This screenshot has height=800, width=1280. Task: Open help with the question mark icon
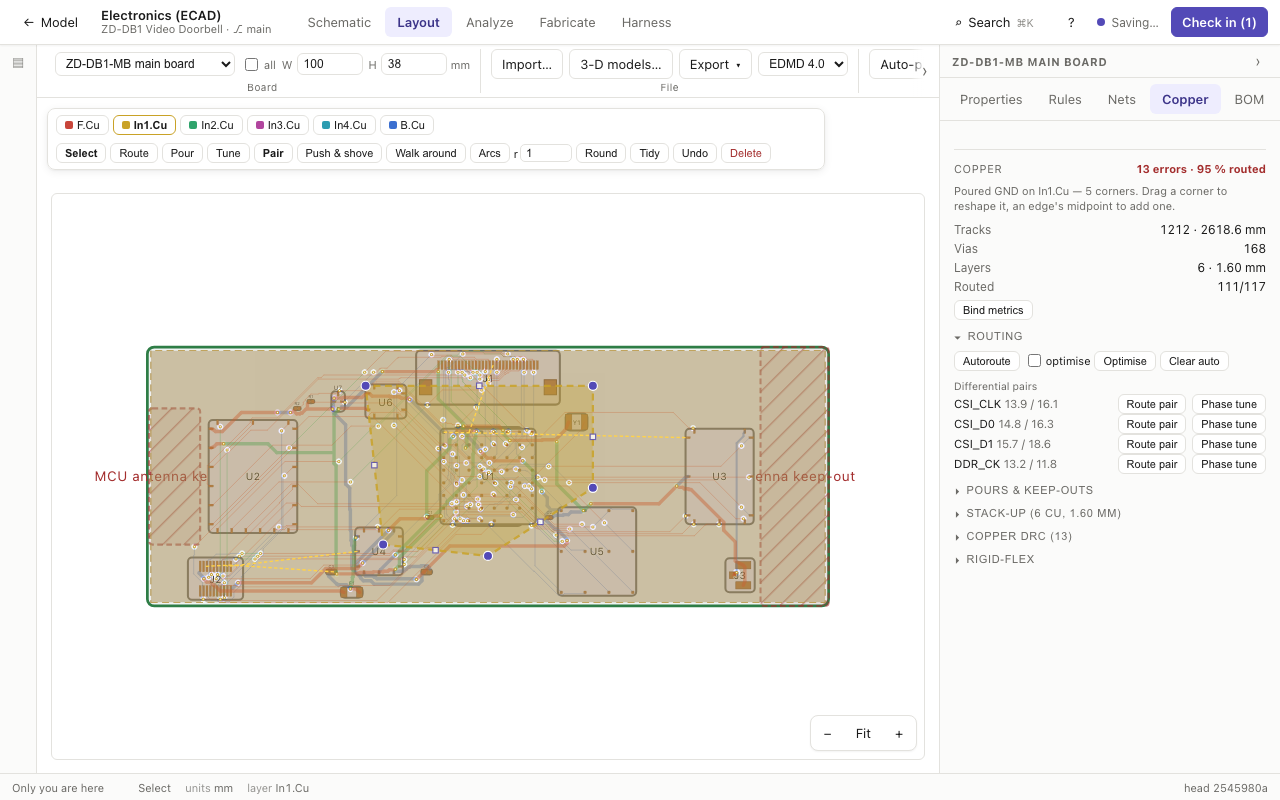coord(1071,22)
